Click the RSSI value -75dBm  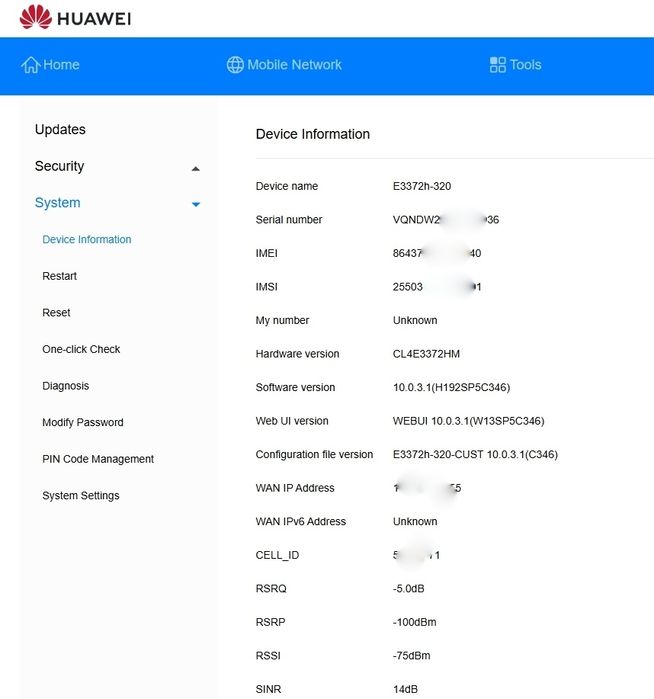411,655
